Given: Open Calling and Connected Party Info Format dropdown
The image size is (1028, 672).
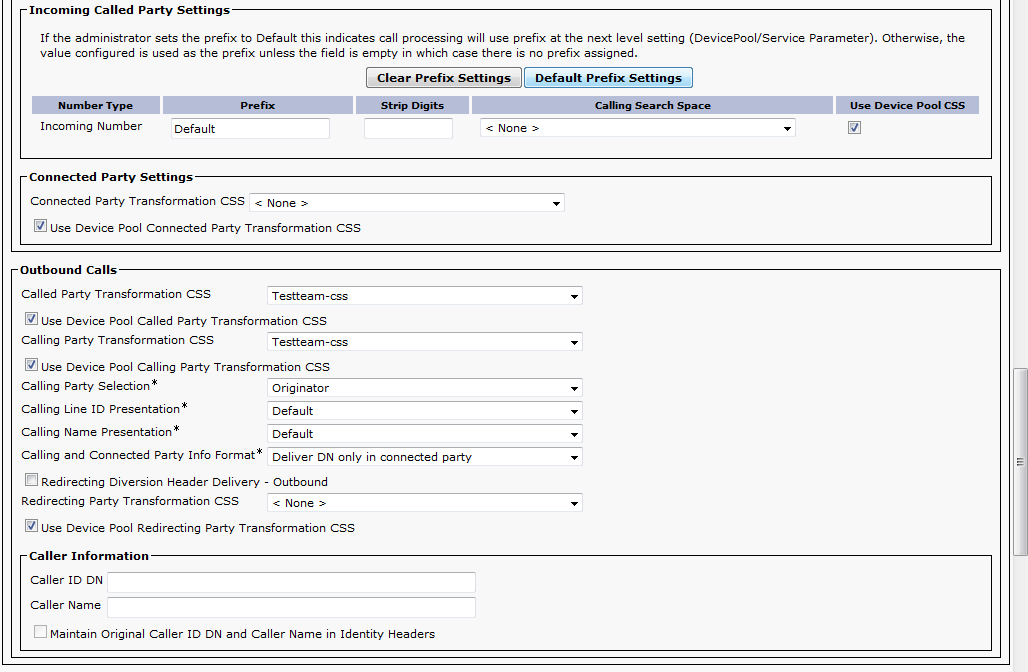Looking at the screenshot, I should pos(425,457).
